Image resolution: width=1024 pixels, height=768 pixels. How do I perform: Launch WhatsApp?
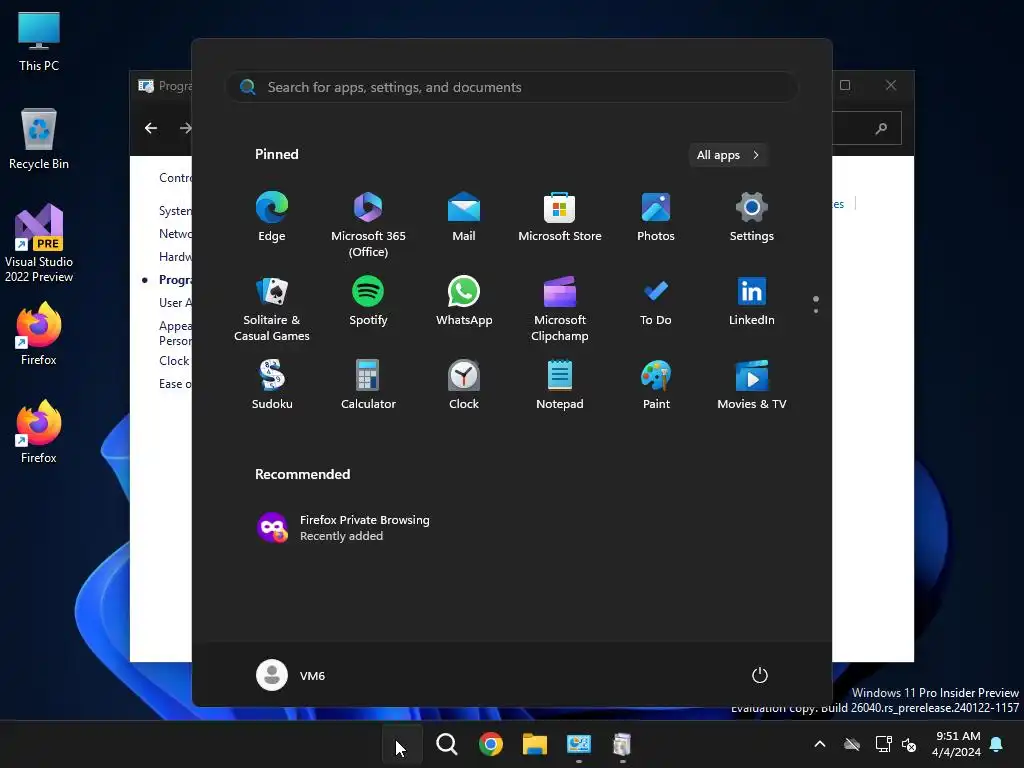pos(464,301)
